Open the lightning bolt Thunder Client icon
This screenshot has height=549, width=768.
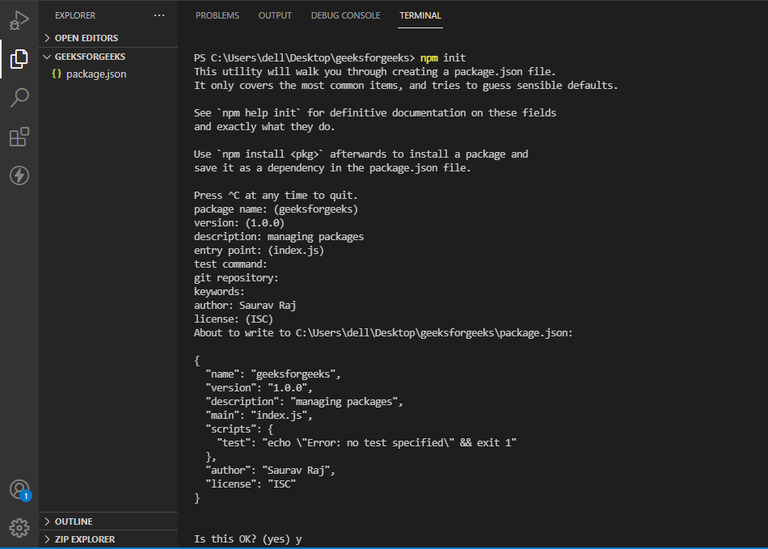coord(19,175)
